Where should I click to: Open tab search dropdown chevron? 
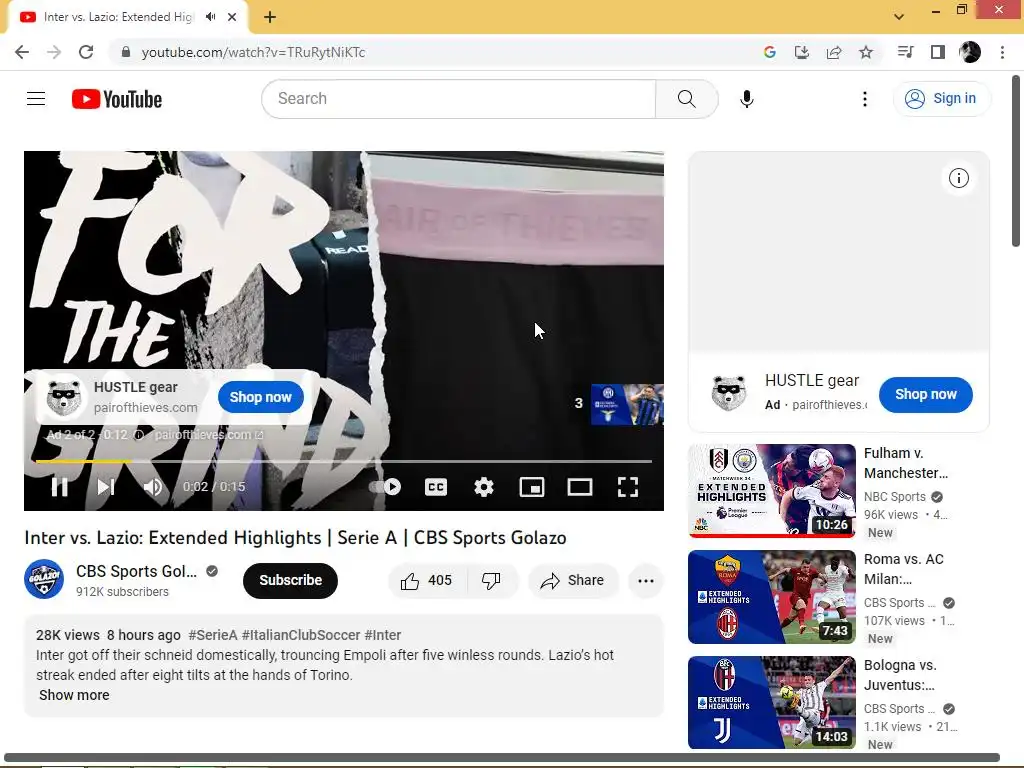[899, 17]
